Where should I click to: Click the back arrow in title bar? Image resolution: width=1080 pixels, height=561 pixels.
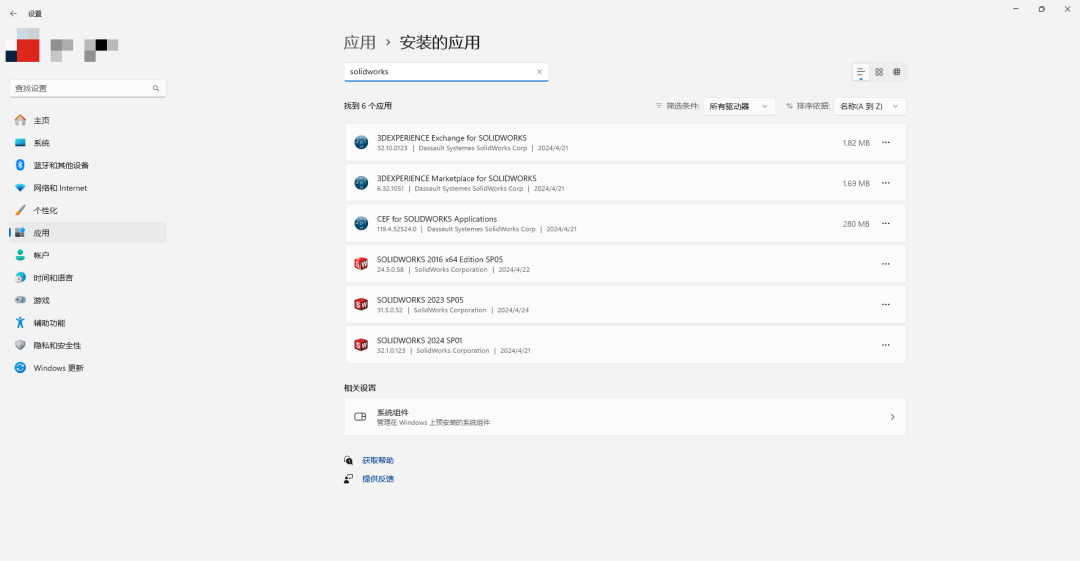tap(13, 13)
